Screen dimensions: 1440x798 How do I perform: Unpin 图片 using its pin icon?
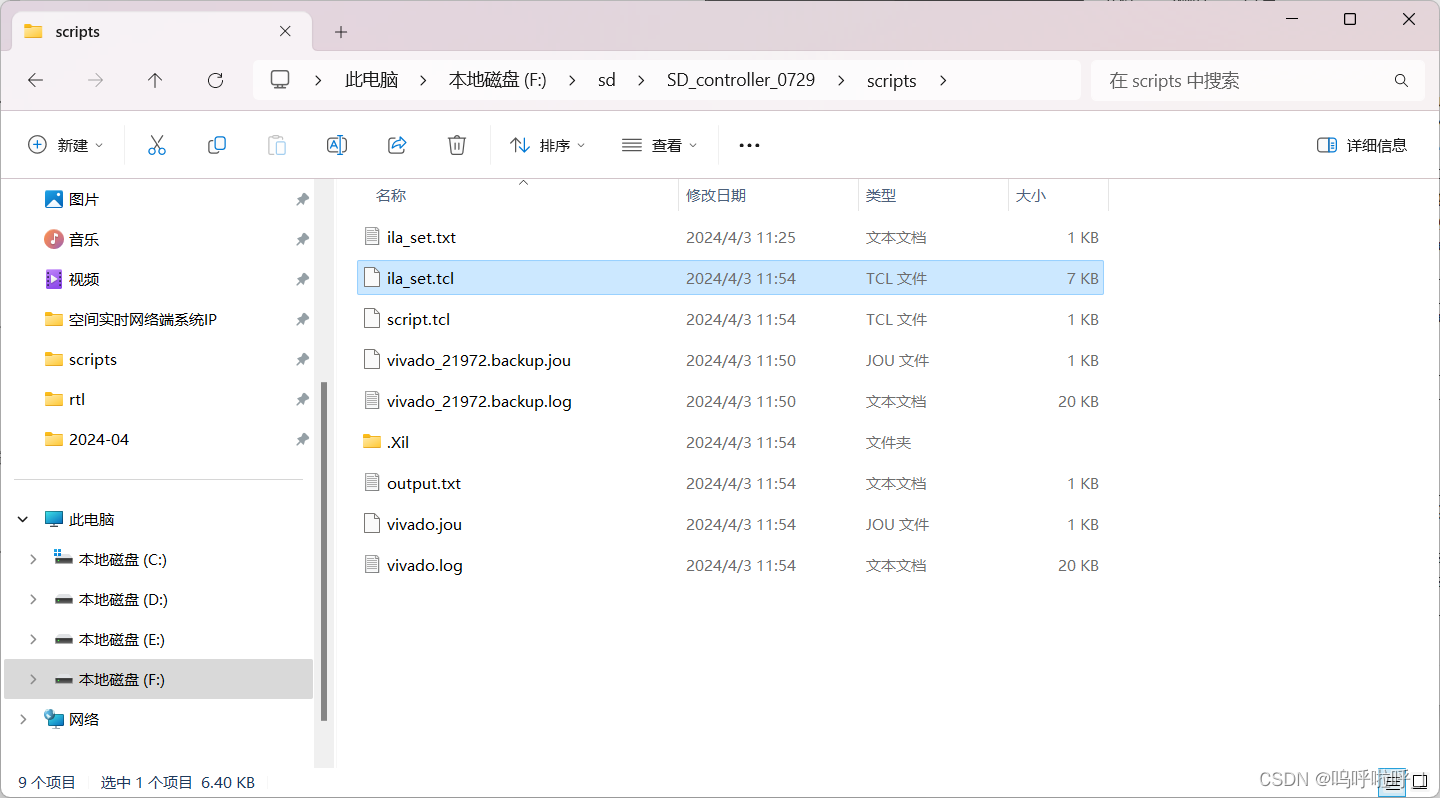coord(302,200)
